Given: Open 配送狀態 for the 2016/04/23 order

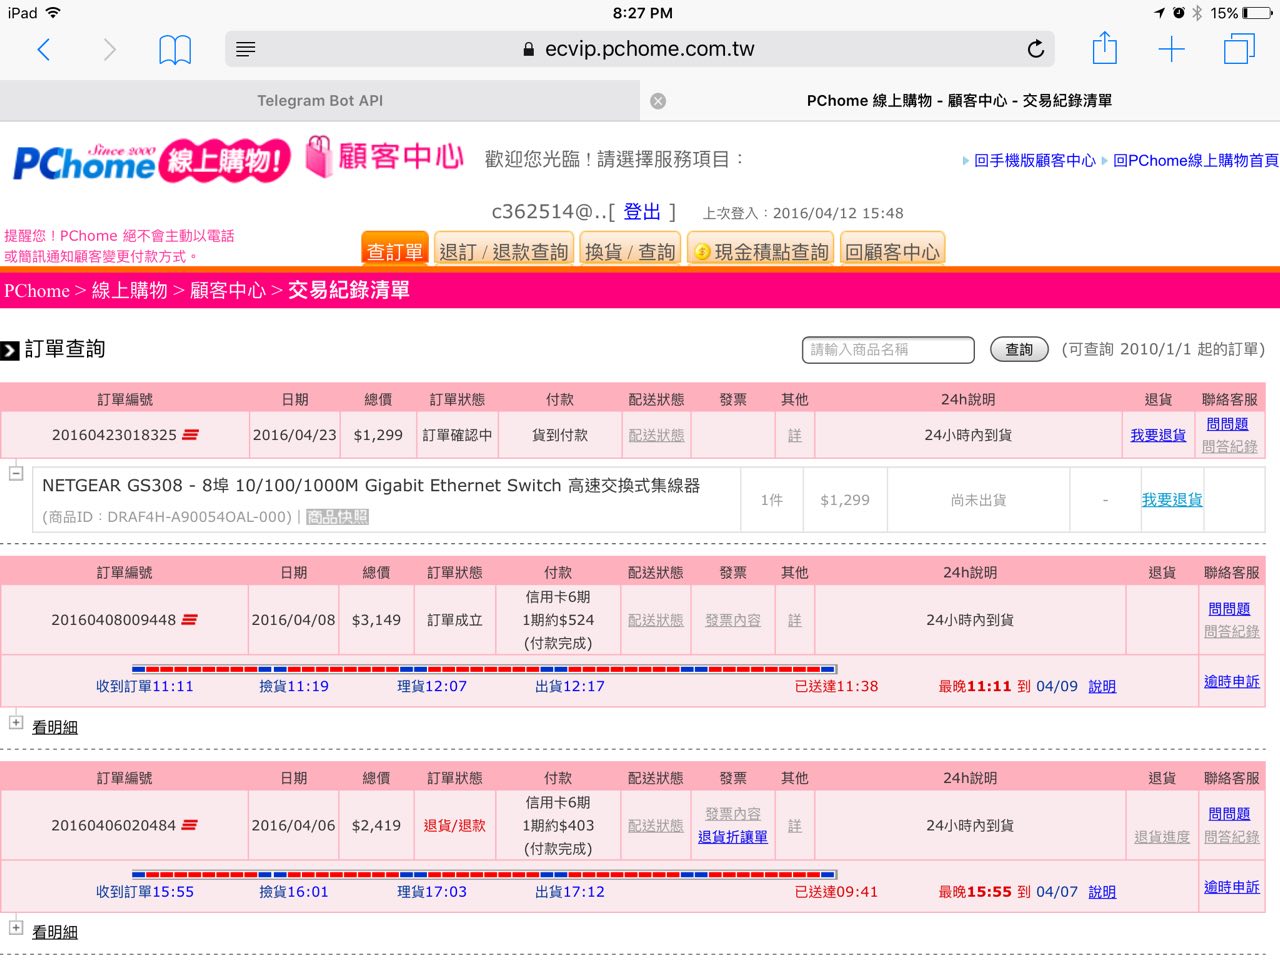Looking at the screenshot, I should tap(656, 436).
